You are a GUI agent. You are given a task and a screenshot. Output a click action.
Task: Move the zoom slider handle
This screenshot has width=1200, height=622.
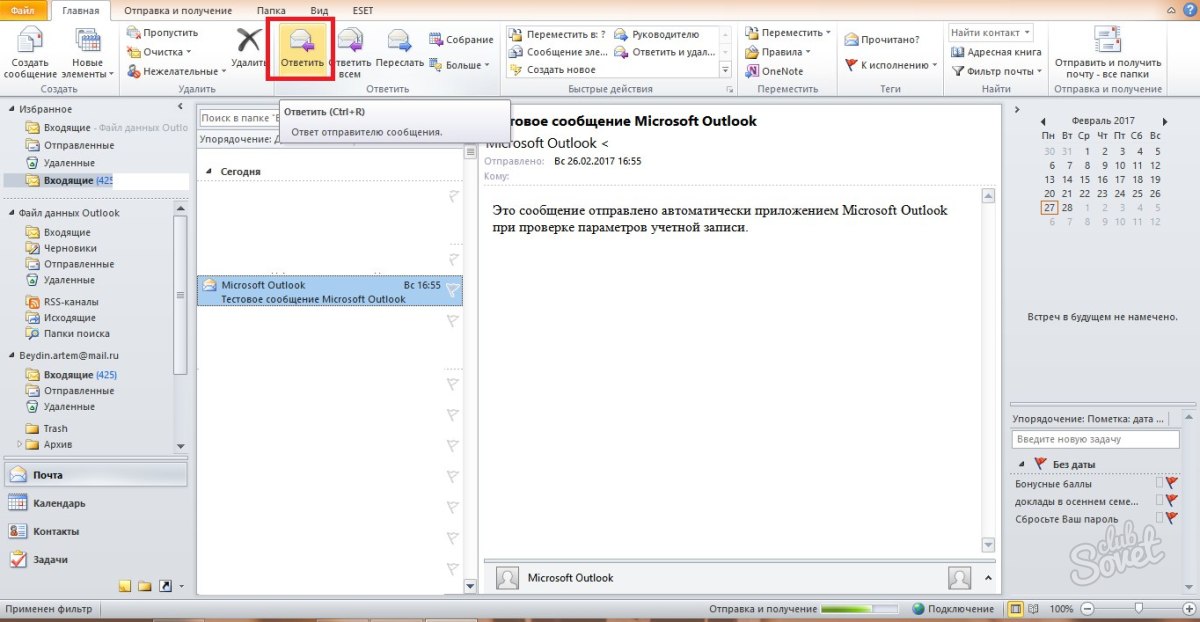(1137, 609)
